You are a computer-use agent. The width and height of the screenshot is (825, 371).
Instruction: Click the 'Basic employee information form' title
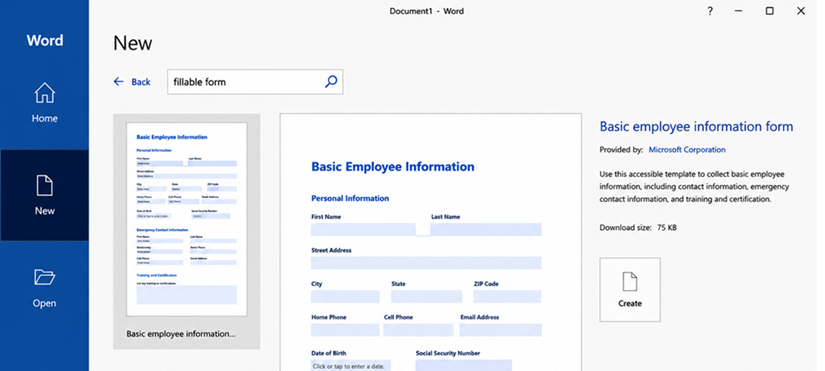[696, 126]
